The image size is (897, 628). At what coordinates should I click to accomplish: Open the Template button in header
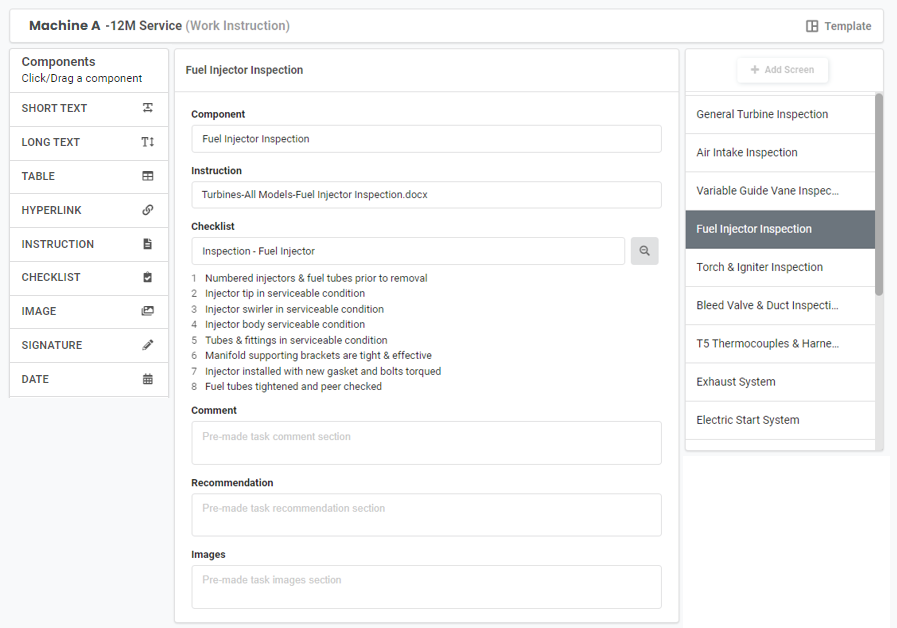pyautogui.click(x=839, y=26)
